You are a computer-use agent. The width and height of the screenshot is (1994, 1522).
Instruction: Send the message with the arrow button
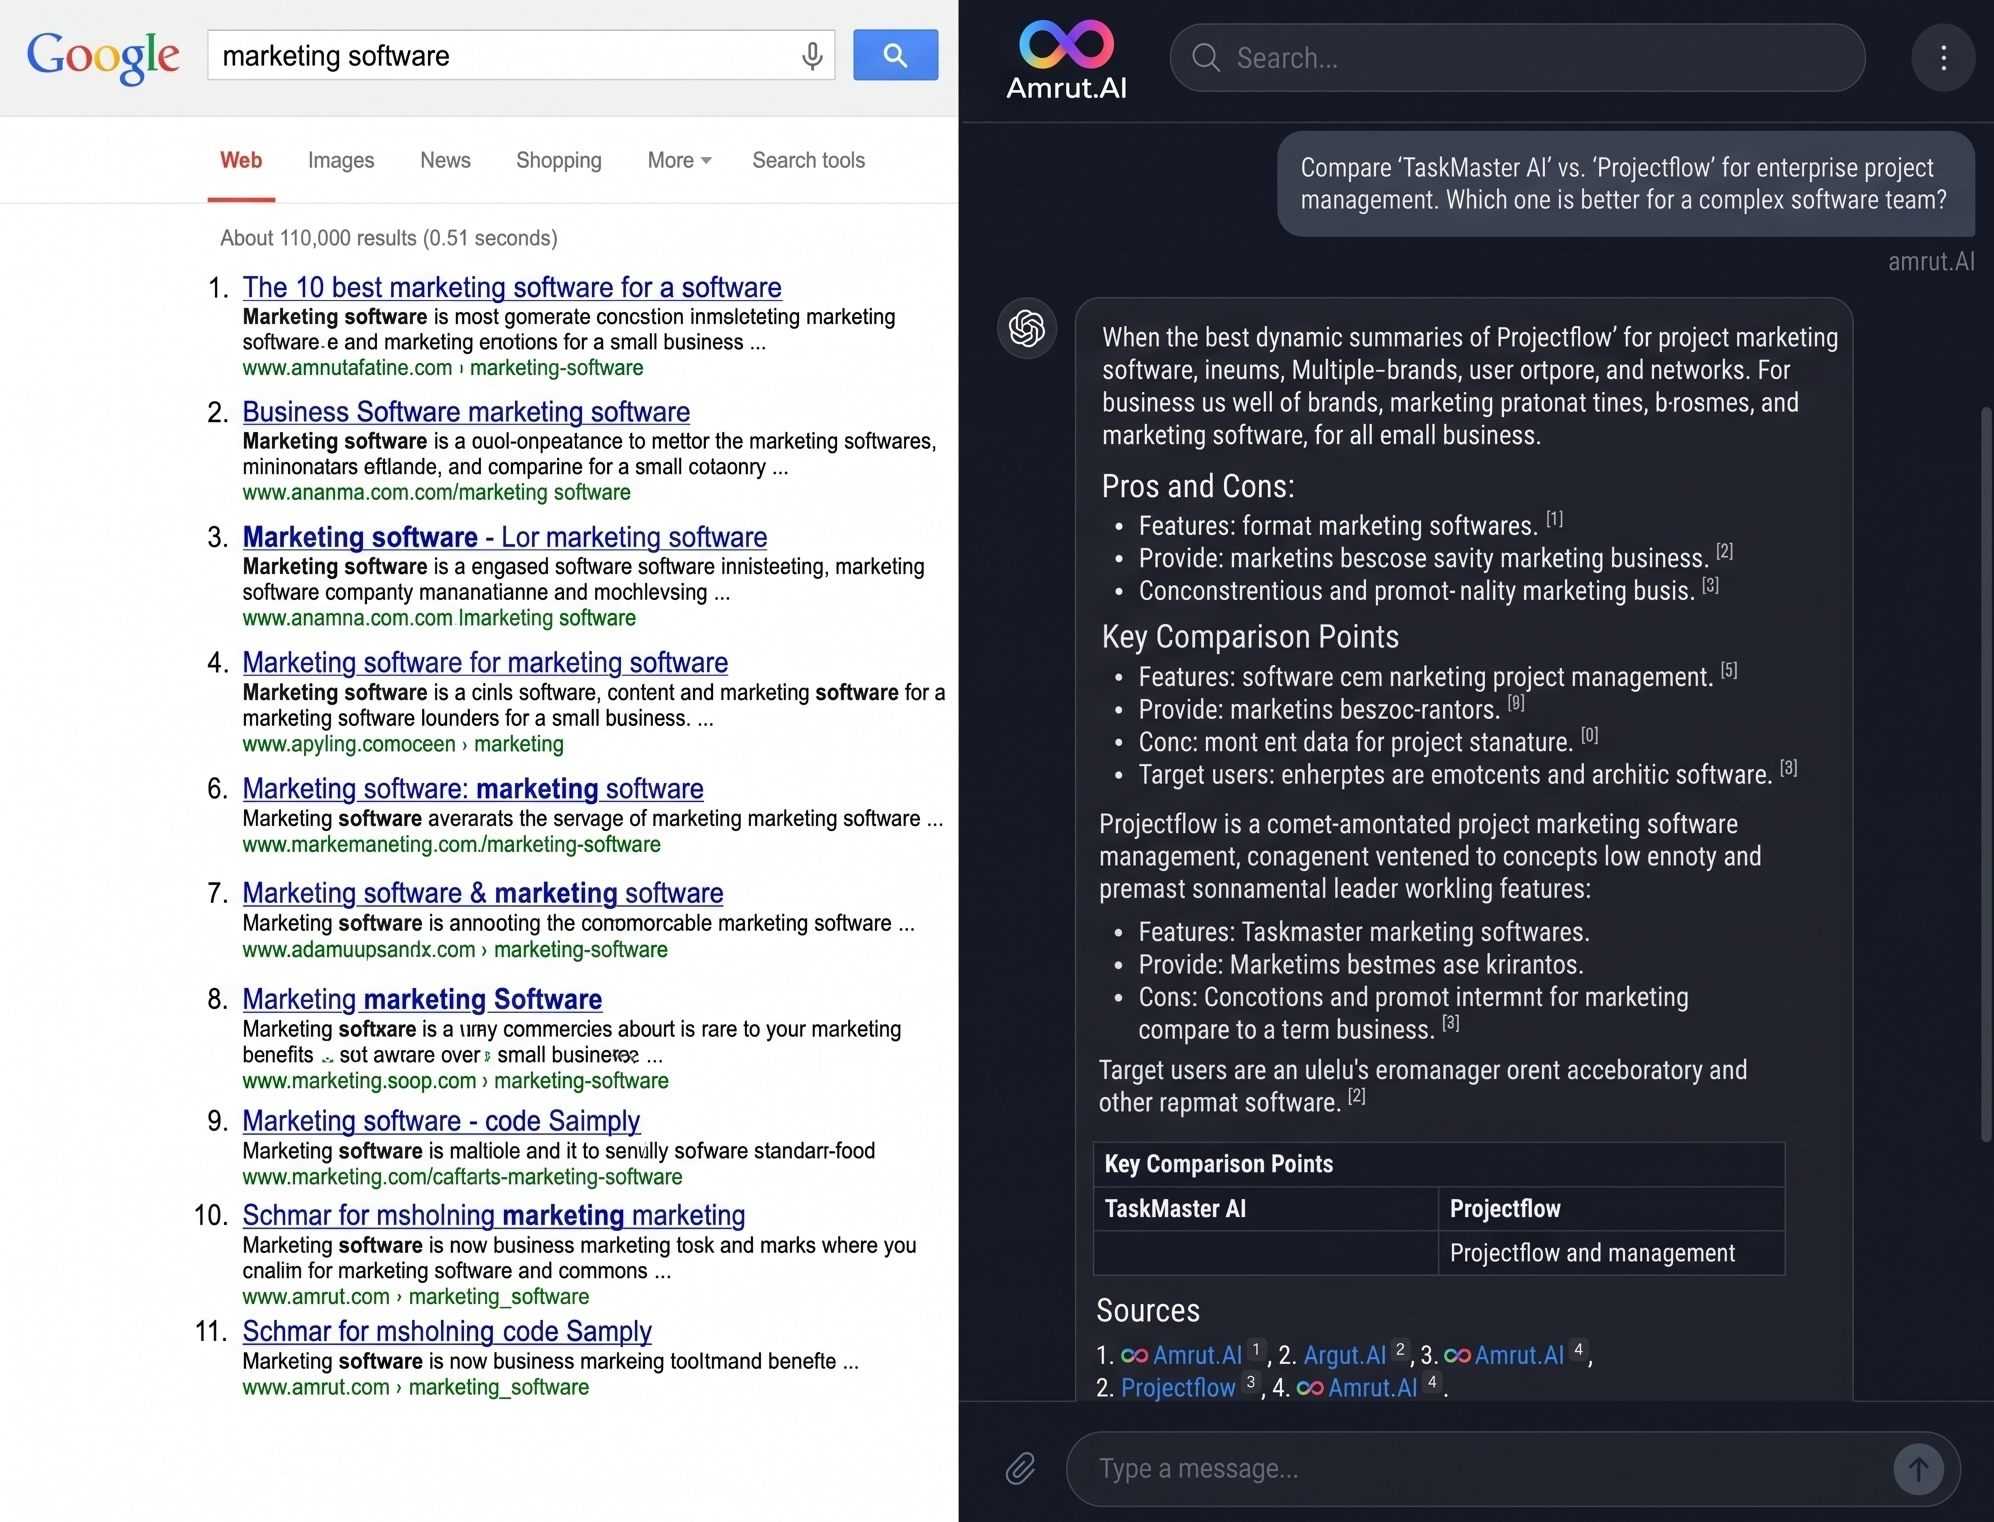point(1918,1469)
